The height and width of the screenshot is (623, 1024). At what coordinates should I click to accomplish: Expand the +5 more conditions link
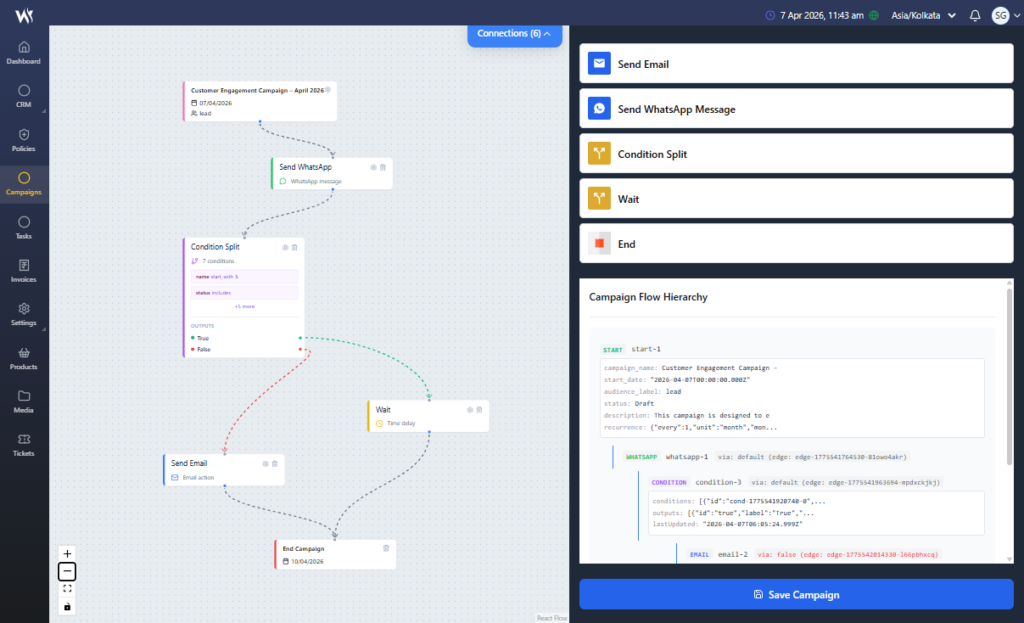(244, 306)
